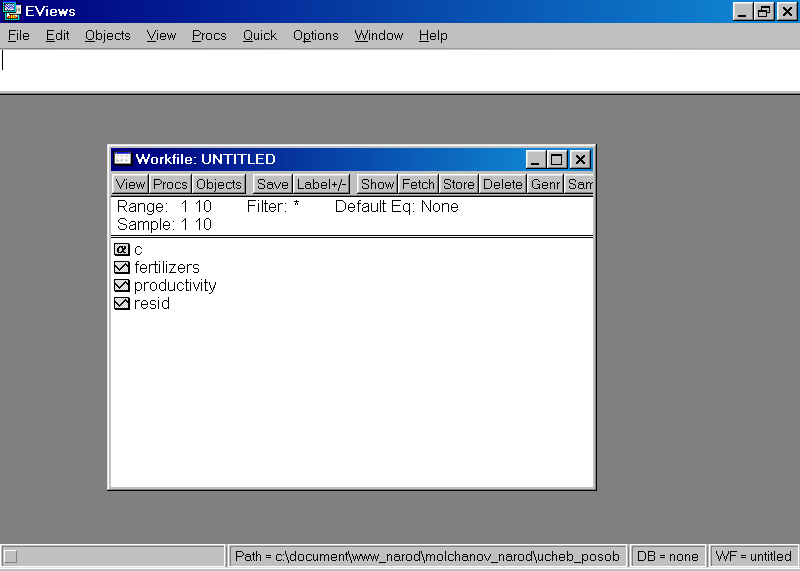Viewport: 800px width, 571px height.
Task: Open the Options menu
Action: [x=315, y=35]
